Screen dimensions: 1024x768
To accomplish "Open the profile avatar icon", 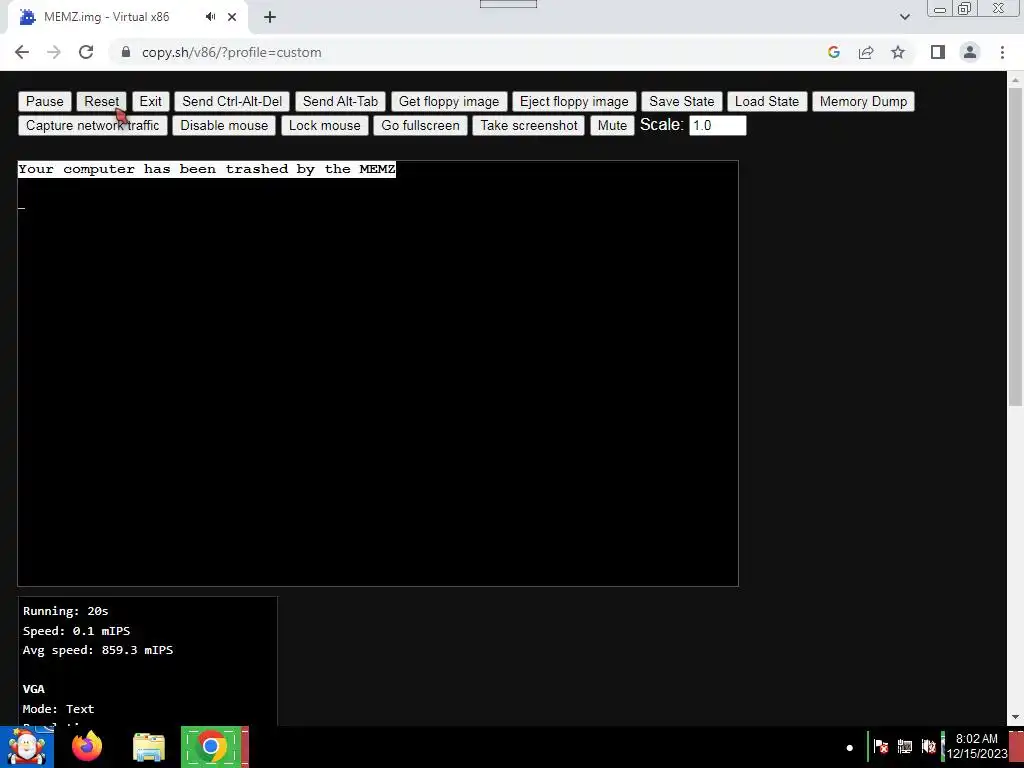I will [970, 52].
